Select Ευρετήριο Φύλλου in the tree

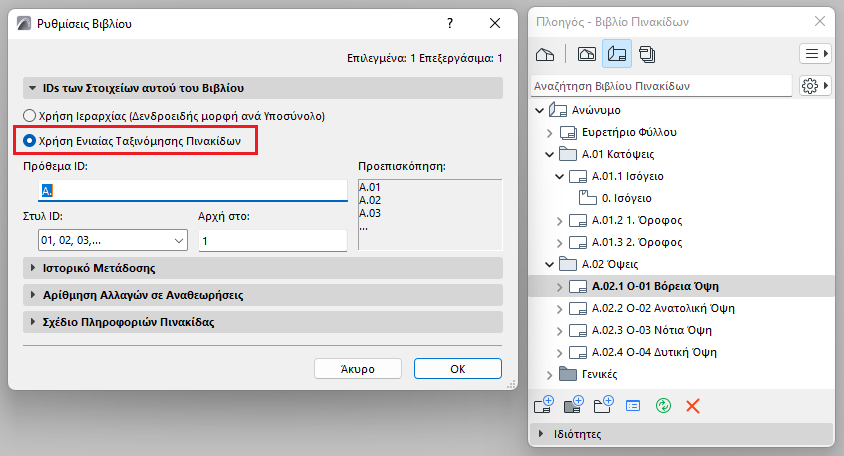[629, 132]
